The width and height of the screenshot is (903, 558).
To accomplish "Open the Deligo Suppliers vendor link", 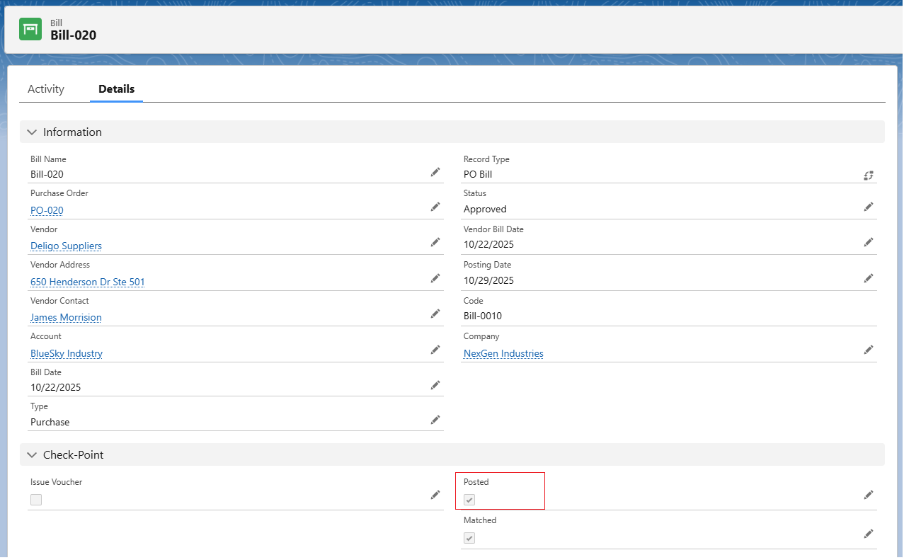I will tap(66, 246).
